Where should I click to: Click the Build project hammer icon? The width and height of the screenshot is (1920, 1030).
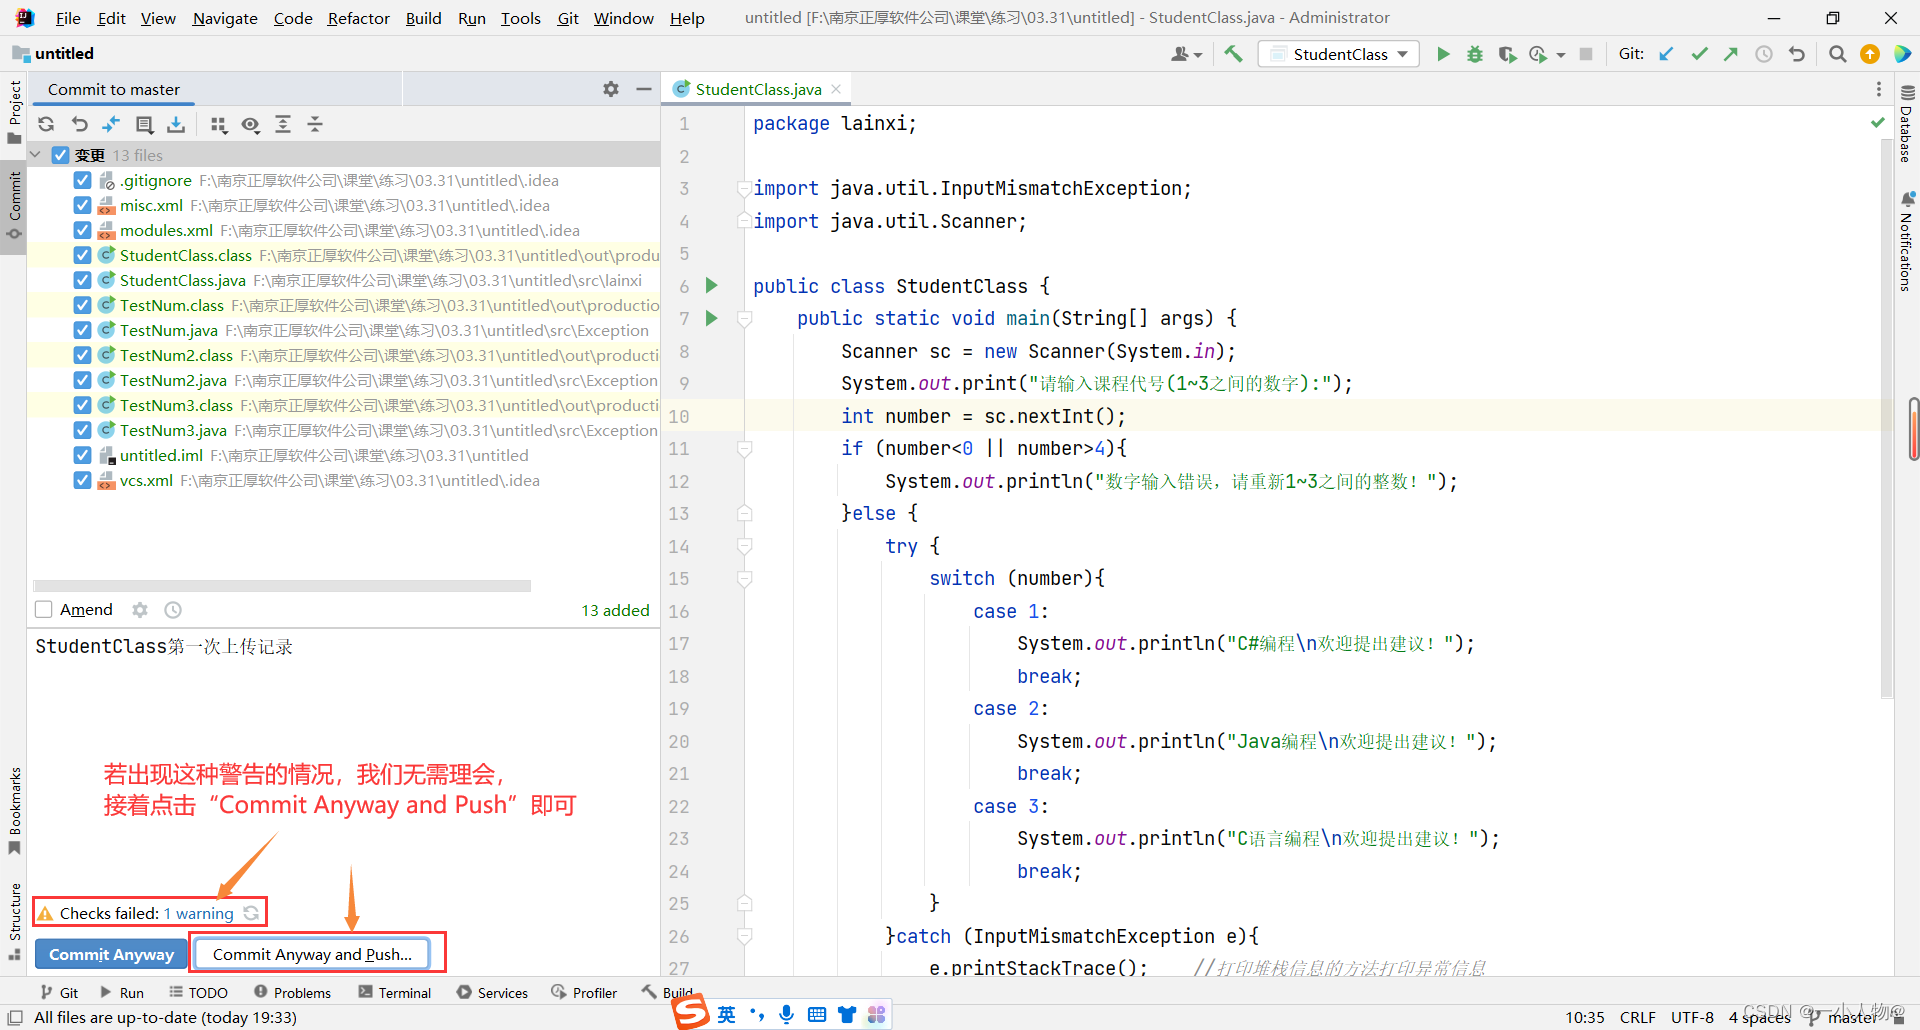click(1233, 54)
